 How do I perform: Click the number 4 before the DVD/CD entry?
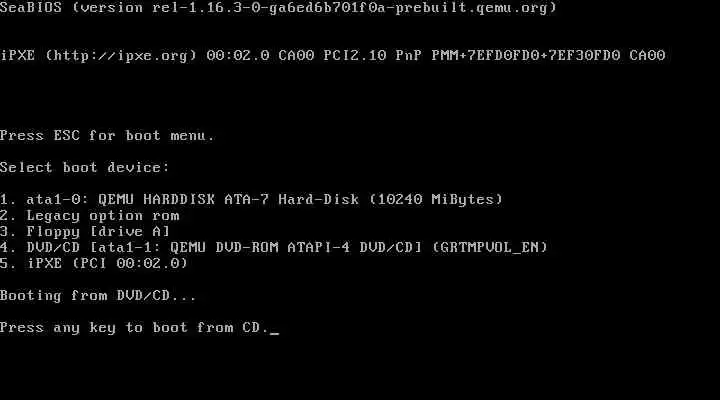tap(5, 248)
